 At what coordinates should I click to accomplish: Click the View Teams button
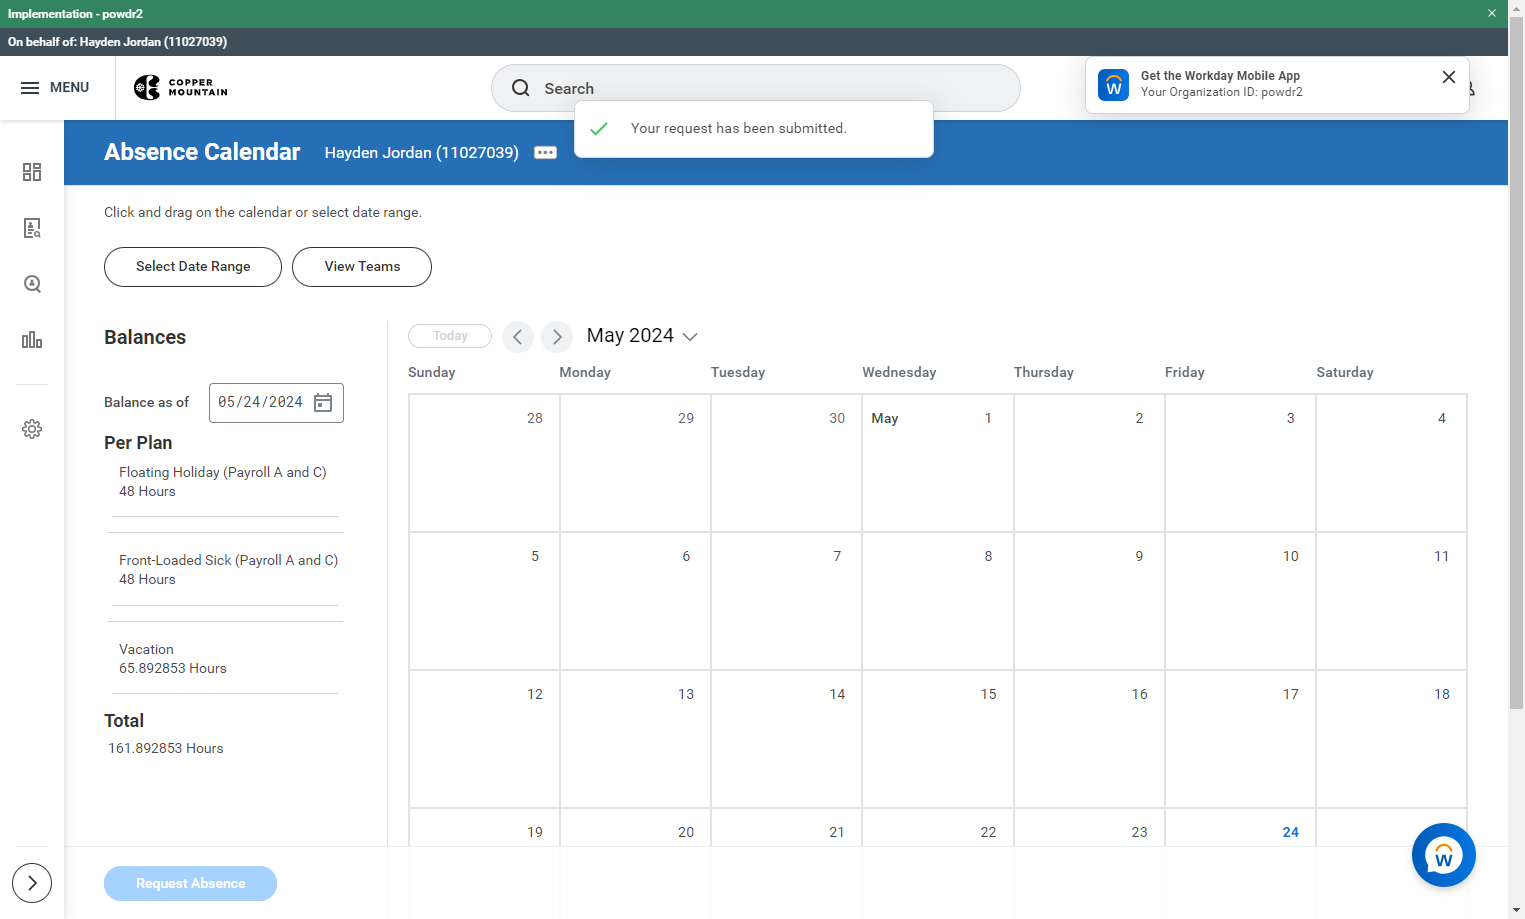(x=362, y=267)
